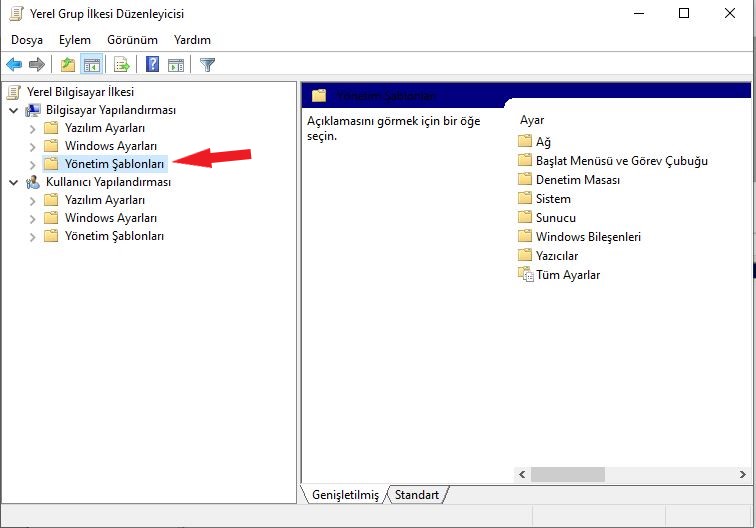
Task: Select Bilgisayar Yapılandırması tree item
Action: point(111,110)
